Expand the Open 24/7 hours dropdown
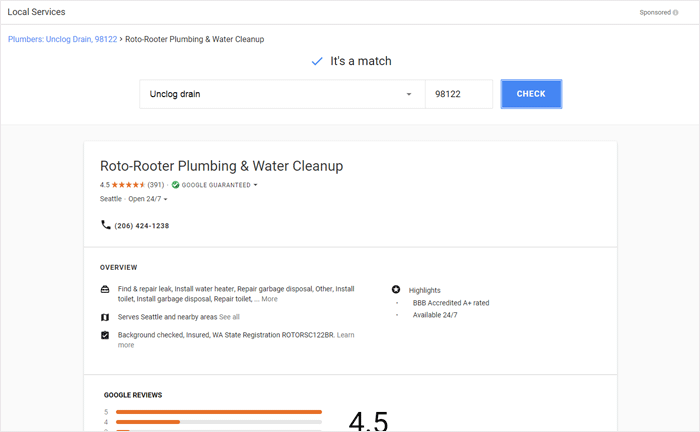The image size is (700, 432). 166,199
